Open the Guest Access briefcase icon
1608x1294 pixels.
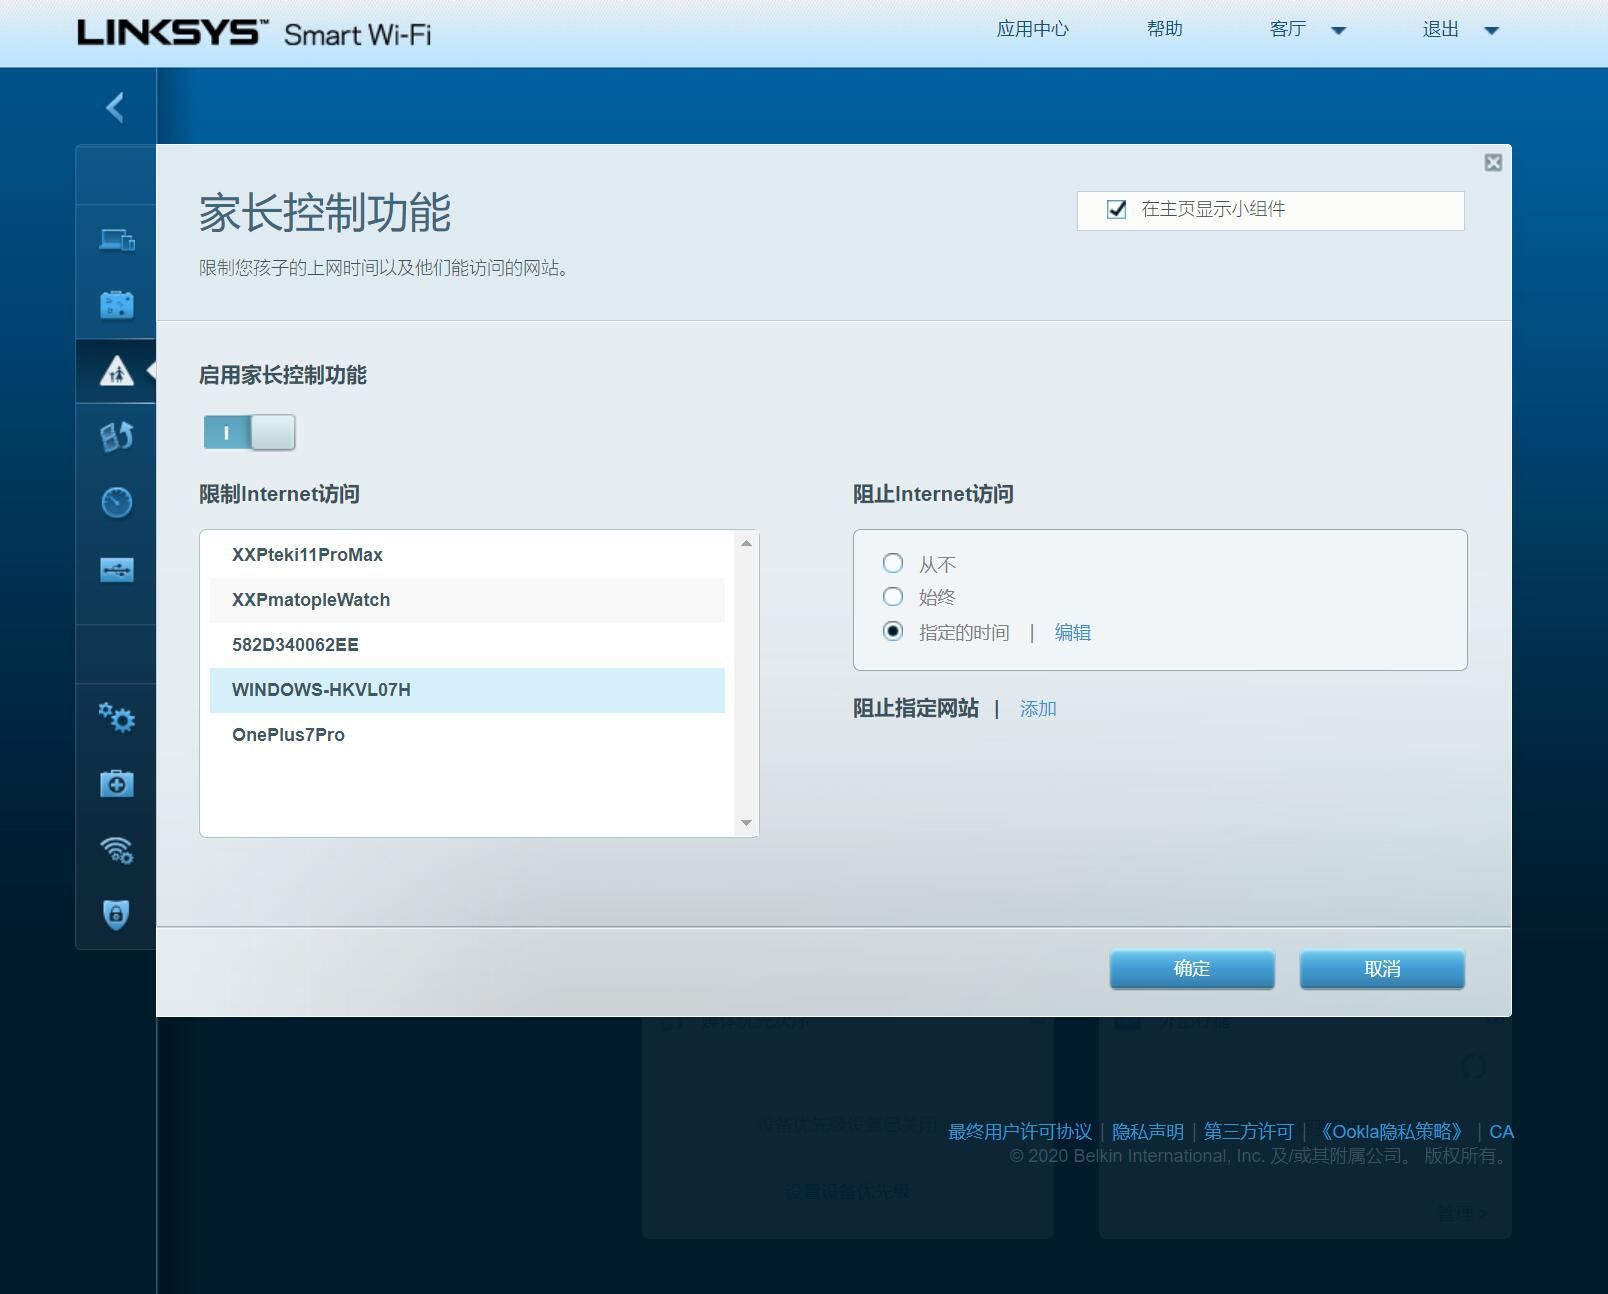coord(117,305)
